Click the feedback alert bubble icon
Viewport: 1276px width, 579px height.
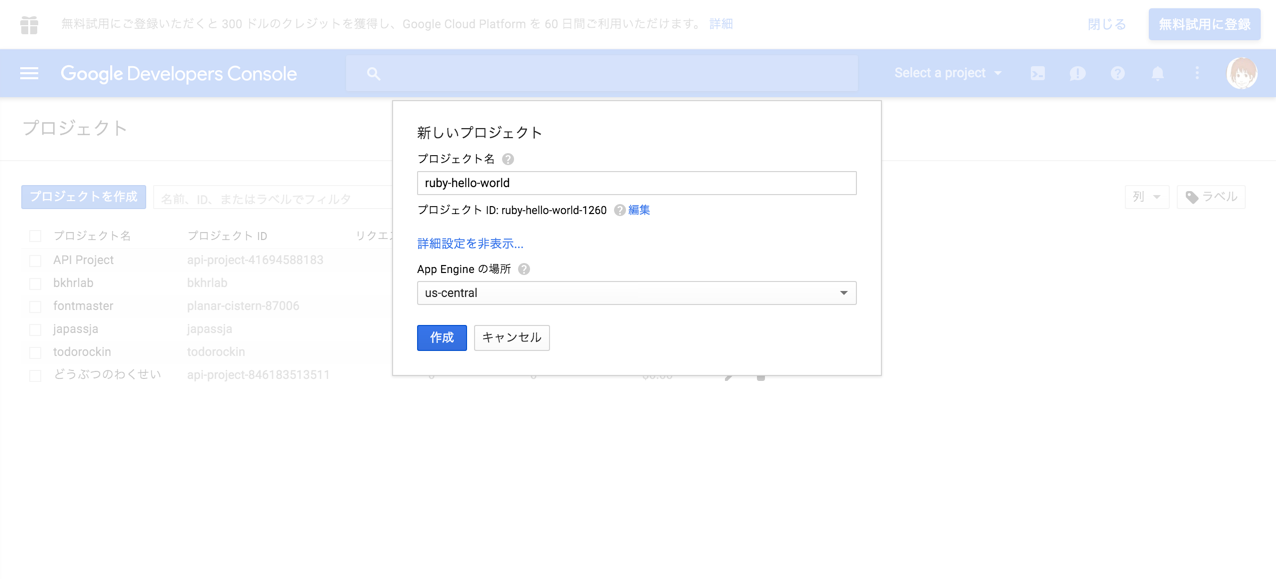1078,73
